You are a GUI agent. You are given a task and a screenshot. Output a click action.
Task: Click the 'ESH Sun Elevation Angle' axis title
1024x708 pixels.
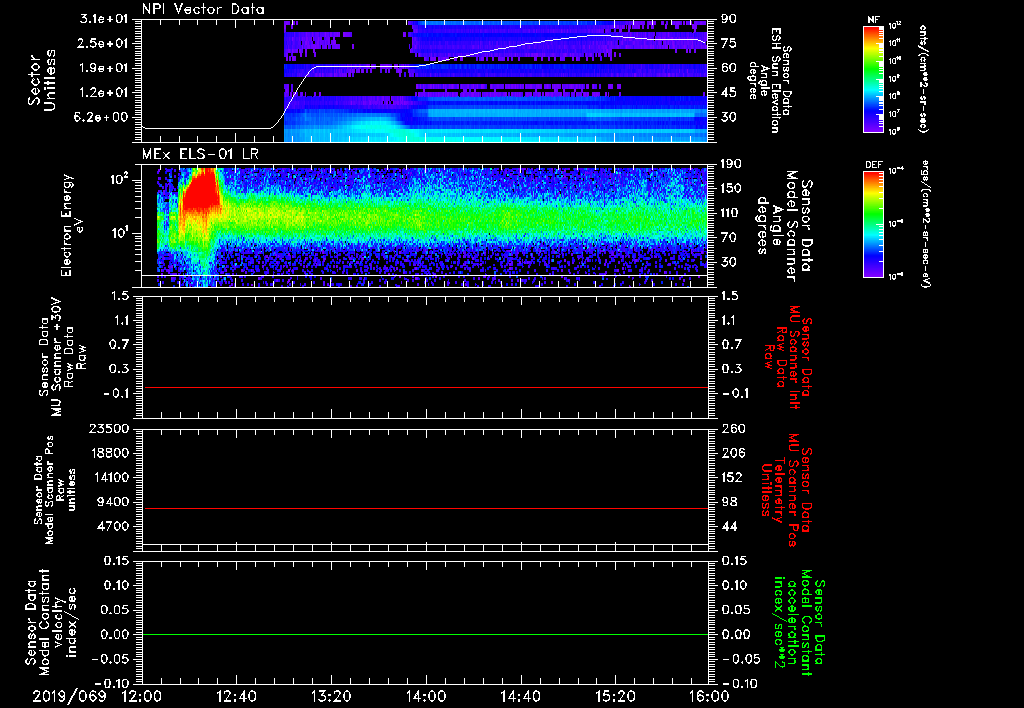[769, 80]
